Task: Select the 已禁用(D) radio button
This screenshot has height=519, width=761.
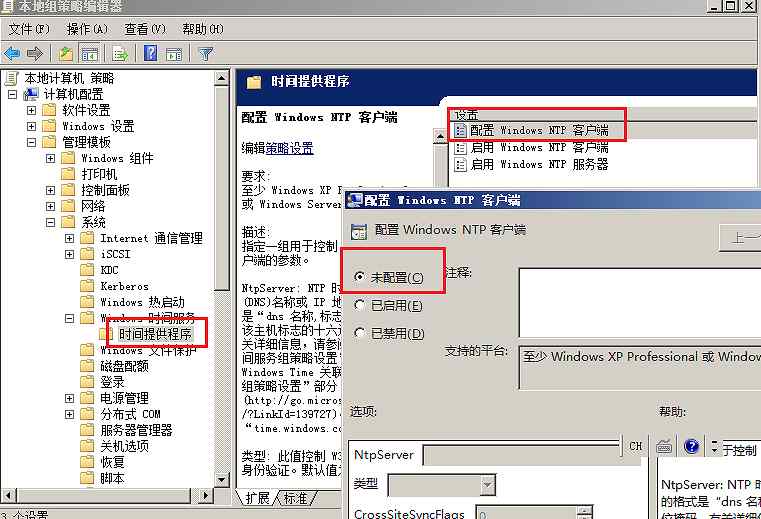Action: [359, 333]
